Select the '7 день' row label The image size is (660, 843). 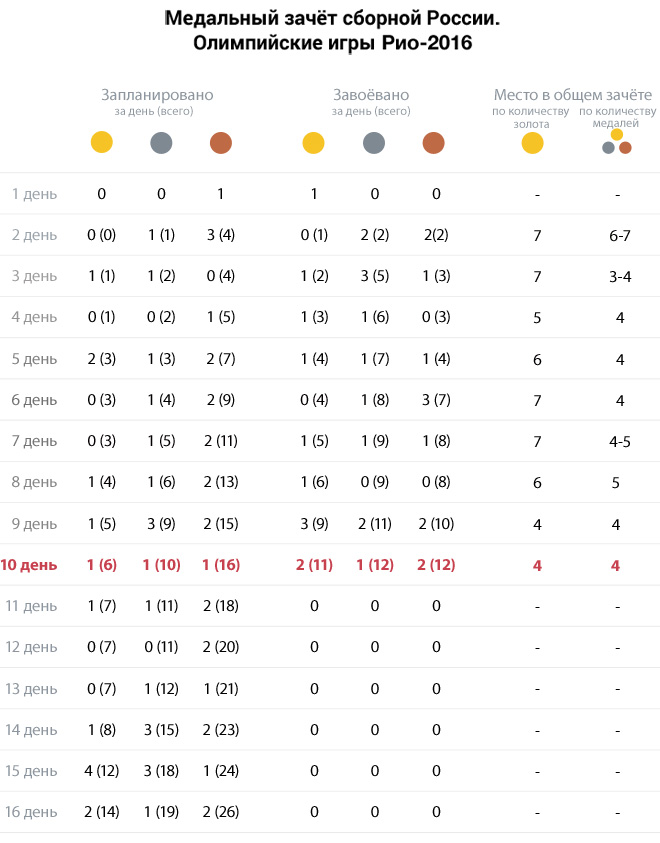coord(34,441)
